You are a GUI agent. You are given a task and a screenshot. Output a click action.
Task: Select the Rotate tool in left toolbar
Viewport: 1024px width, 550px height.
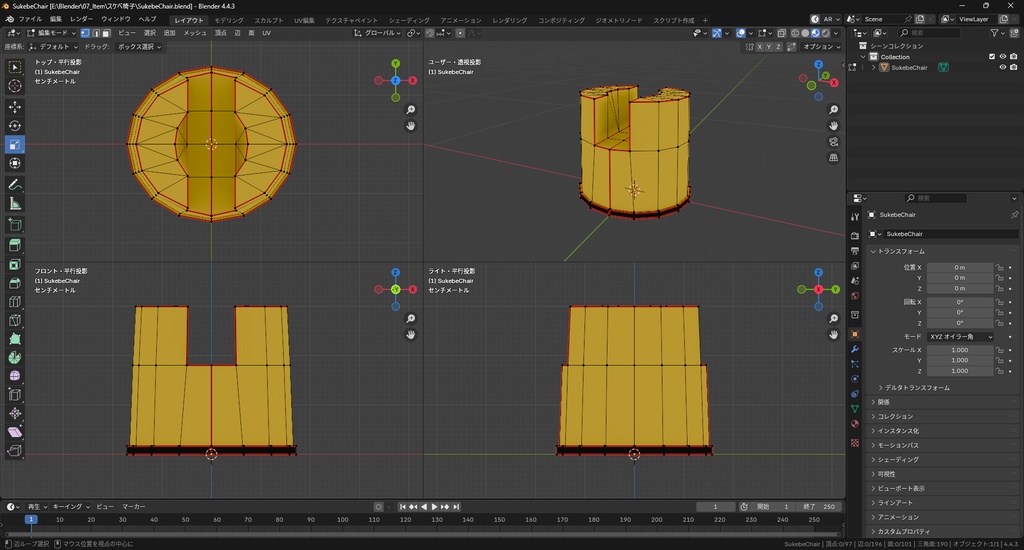click(15, 126)
